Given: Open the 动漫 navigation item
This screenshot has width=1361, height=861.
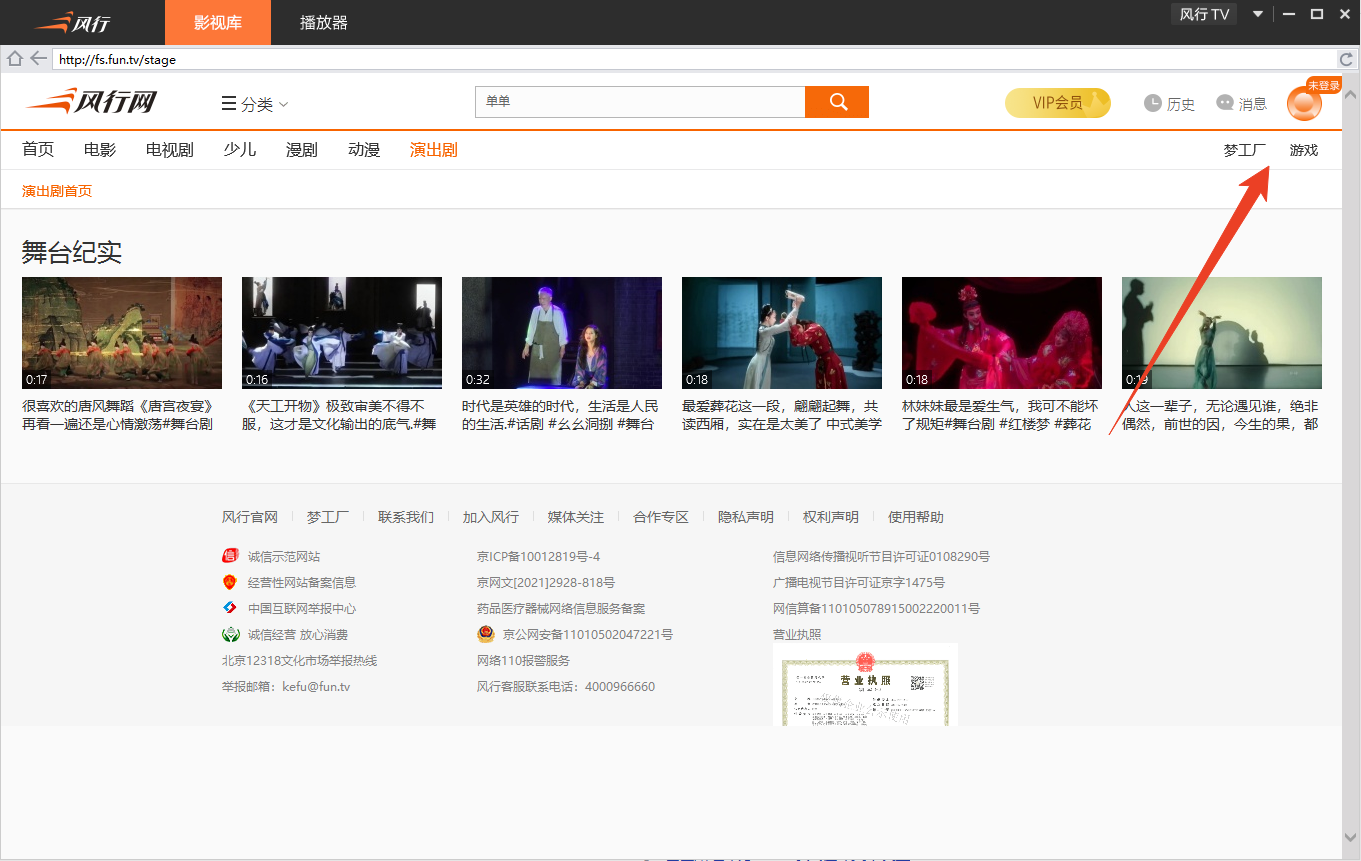Looking at the screenshot, I should (364, 150).
